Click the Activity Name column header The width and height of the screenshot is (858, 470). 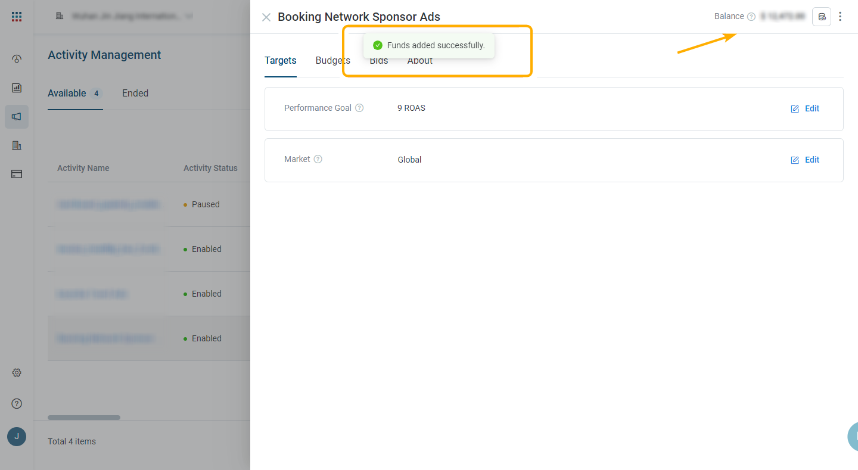tap(83, 168)
